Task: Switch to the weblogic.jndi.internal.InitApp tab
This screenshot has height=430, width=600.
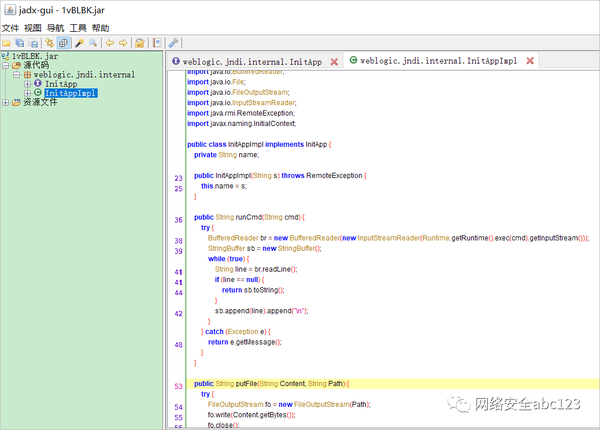Action: 253,62
